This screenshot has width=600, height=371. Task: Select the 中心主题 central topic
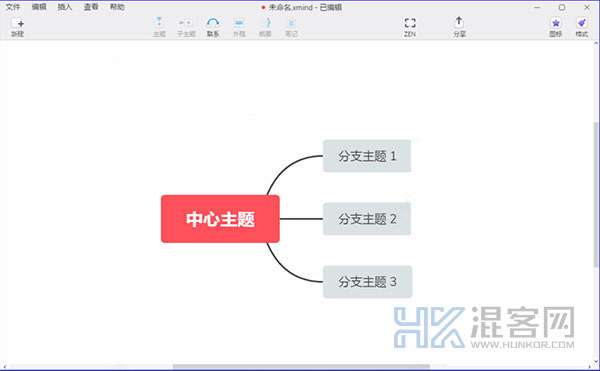pos(220,219)
